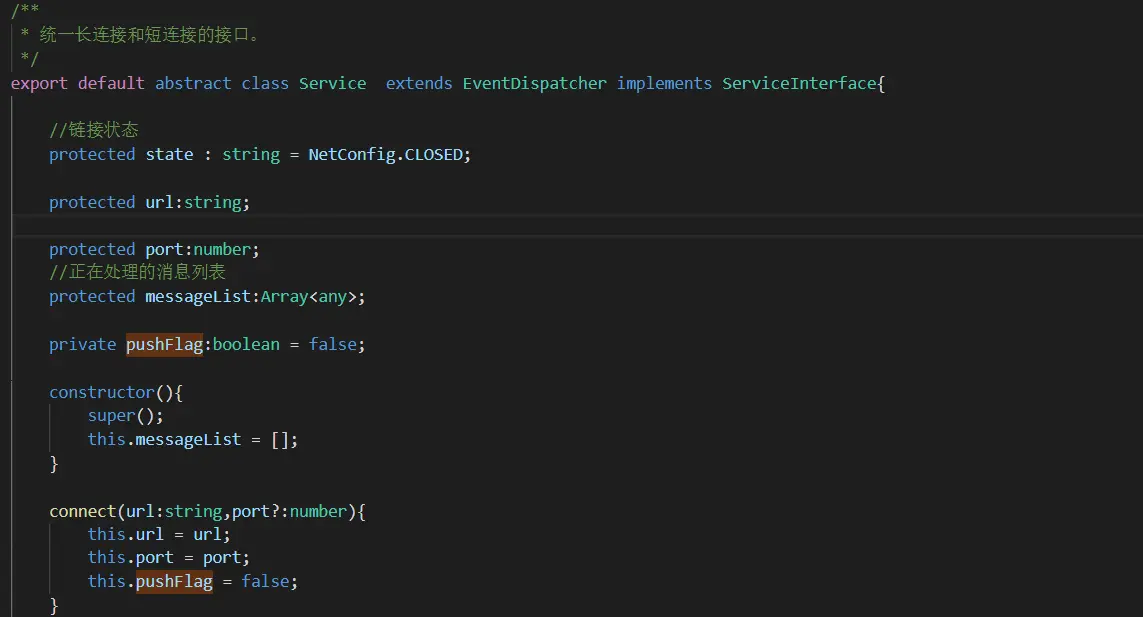The width and height of the screenshot is (1143, 617).
Task: Click the 'ServiceInterface' type name
Action: (x=799, y=84)
